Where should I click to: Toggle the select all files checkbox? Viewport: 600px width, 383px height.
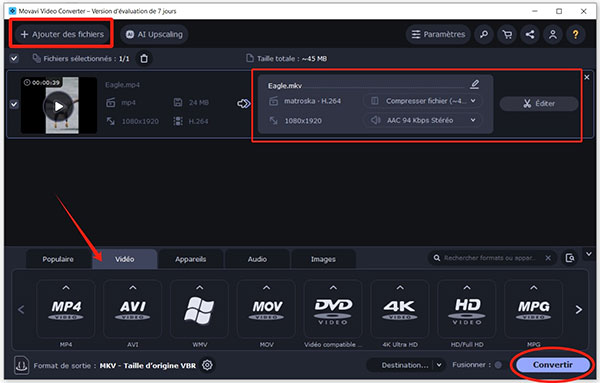pyautogui.click(x=14, y=59)
